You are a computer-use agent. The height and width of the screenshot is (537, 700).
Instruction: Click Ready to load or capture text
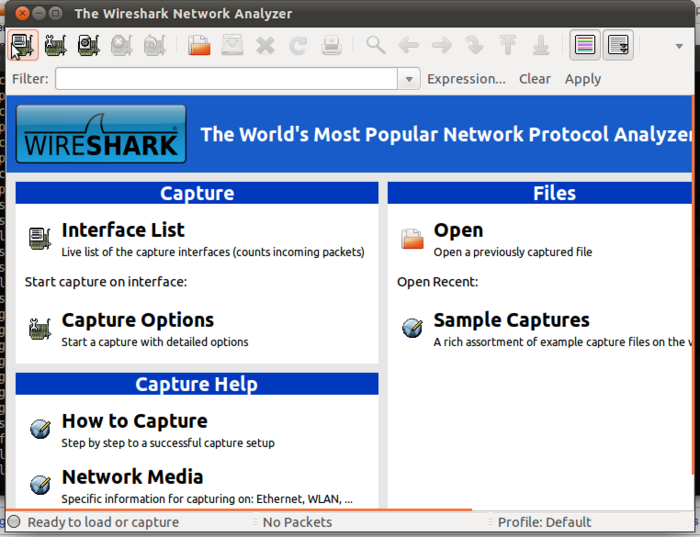coord(103,522)
